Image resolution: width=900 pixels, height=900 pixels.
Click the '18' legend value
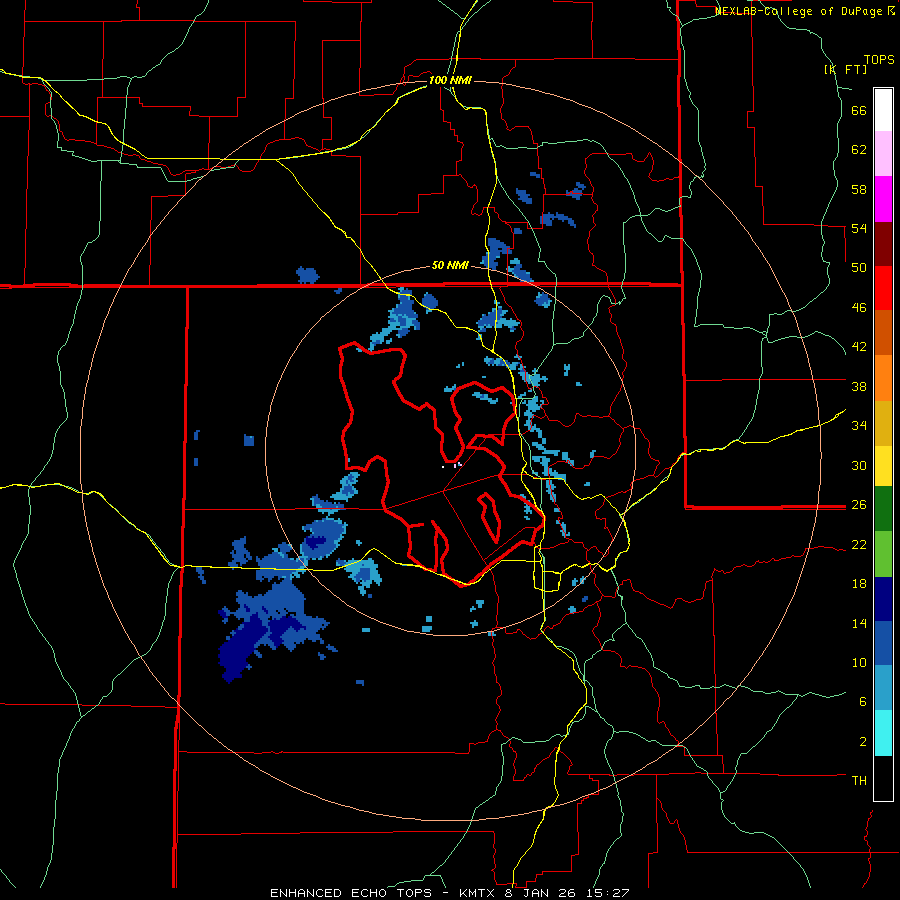point(859,584)
